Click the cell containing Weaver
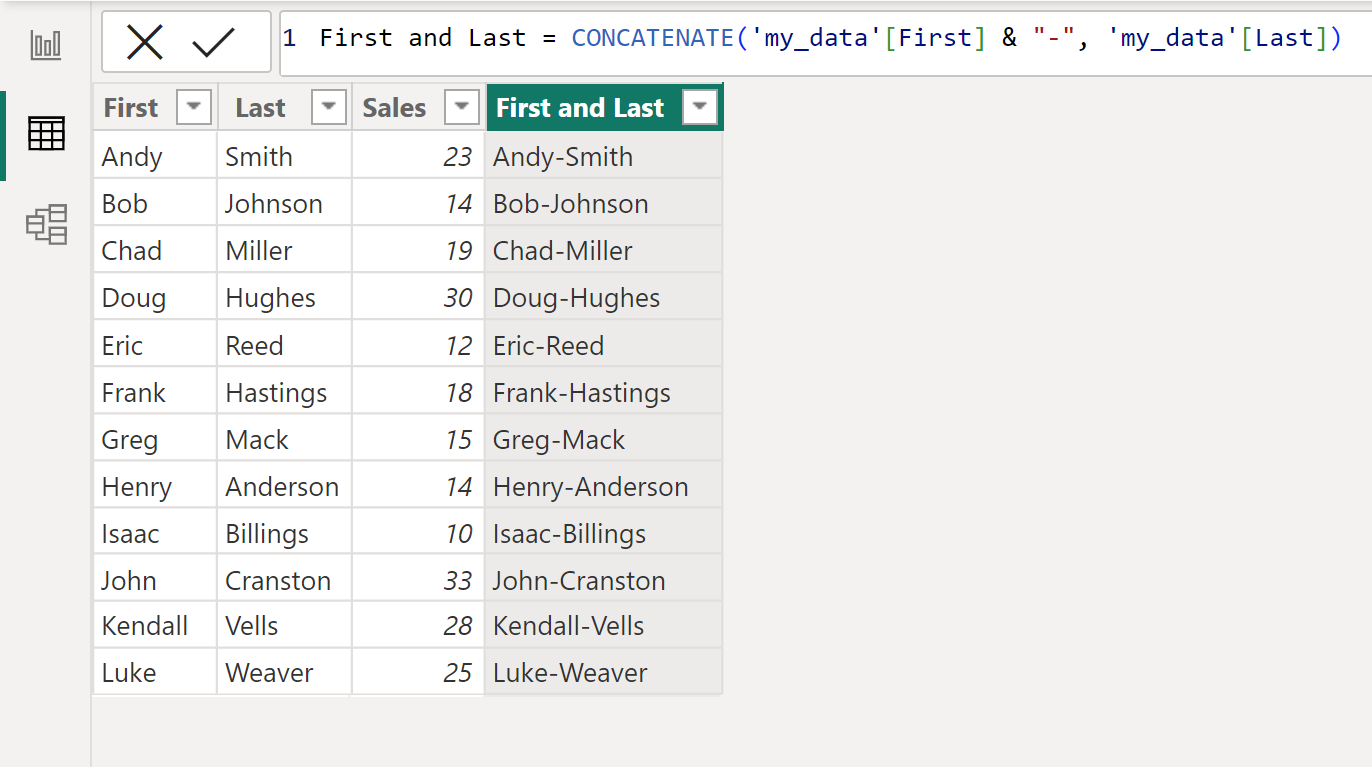Screen dimensions: 1372x767 284,672
